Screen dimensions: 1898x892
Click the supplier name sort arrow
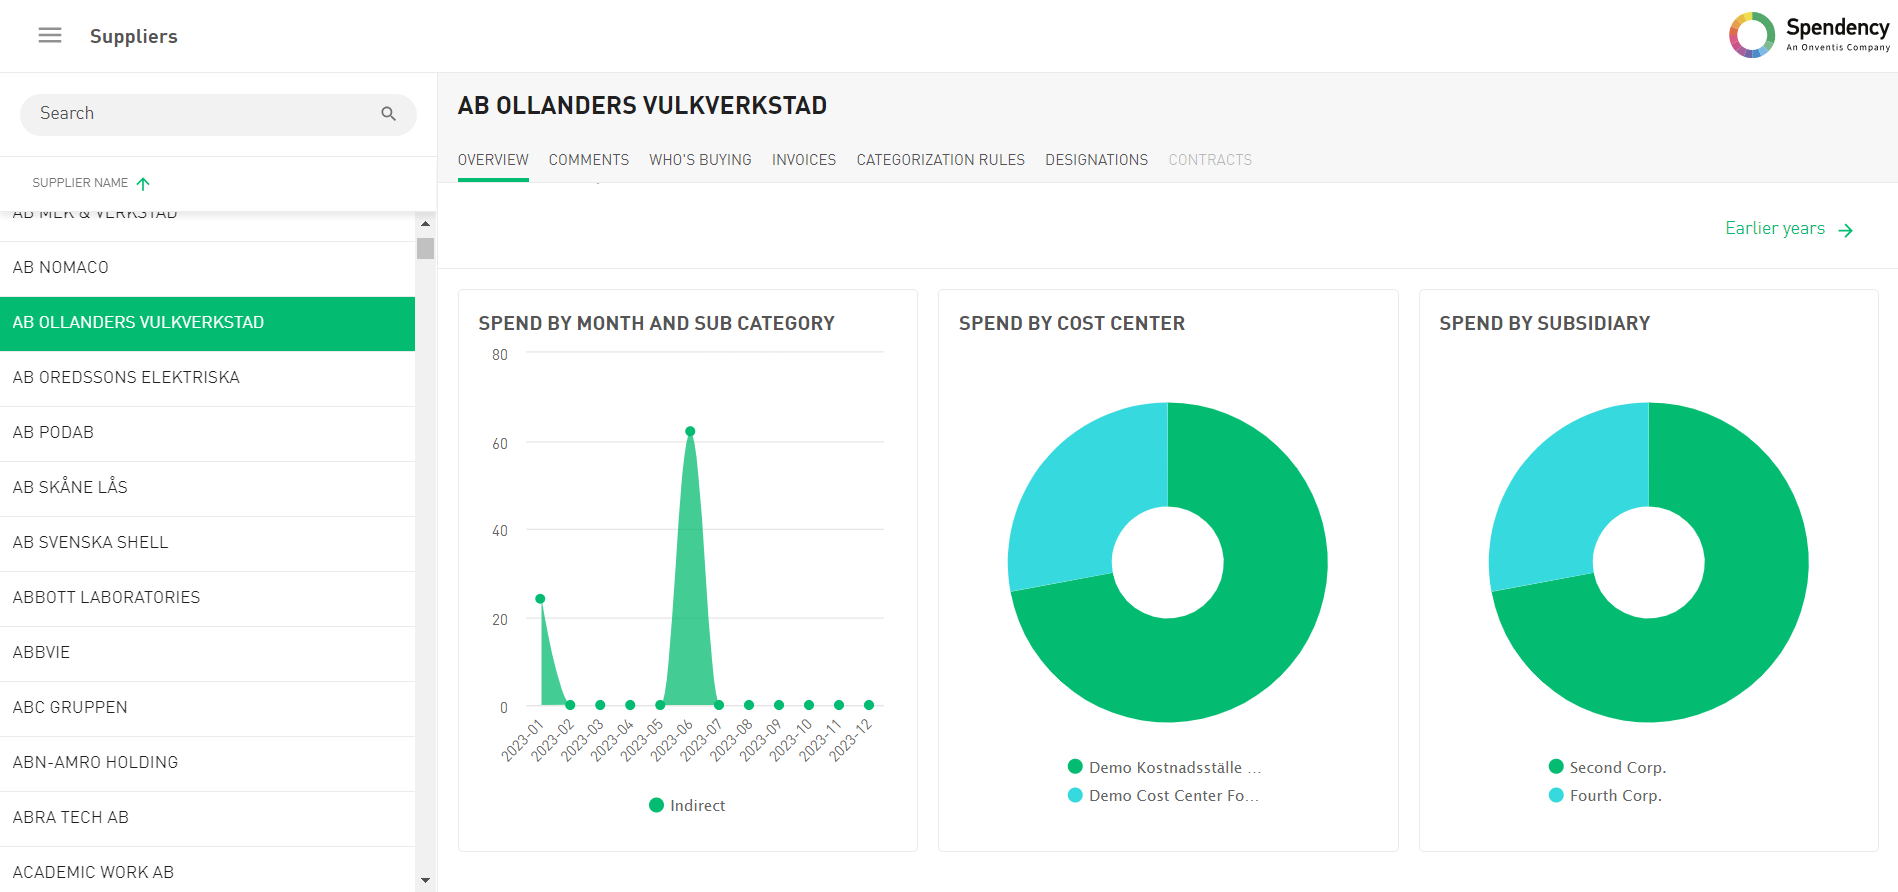143,184
